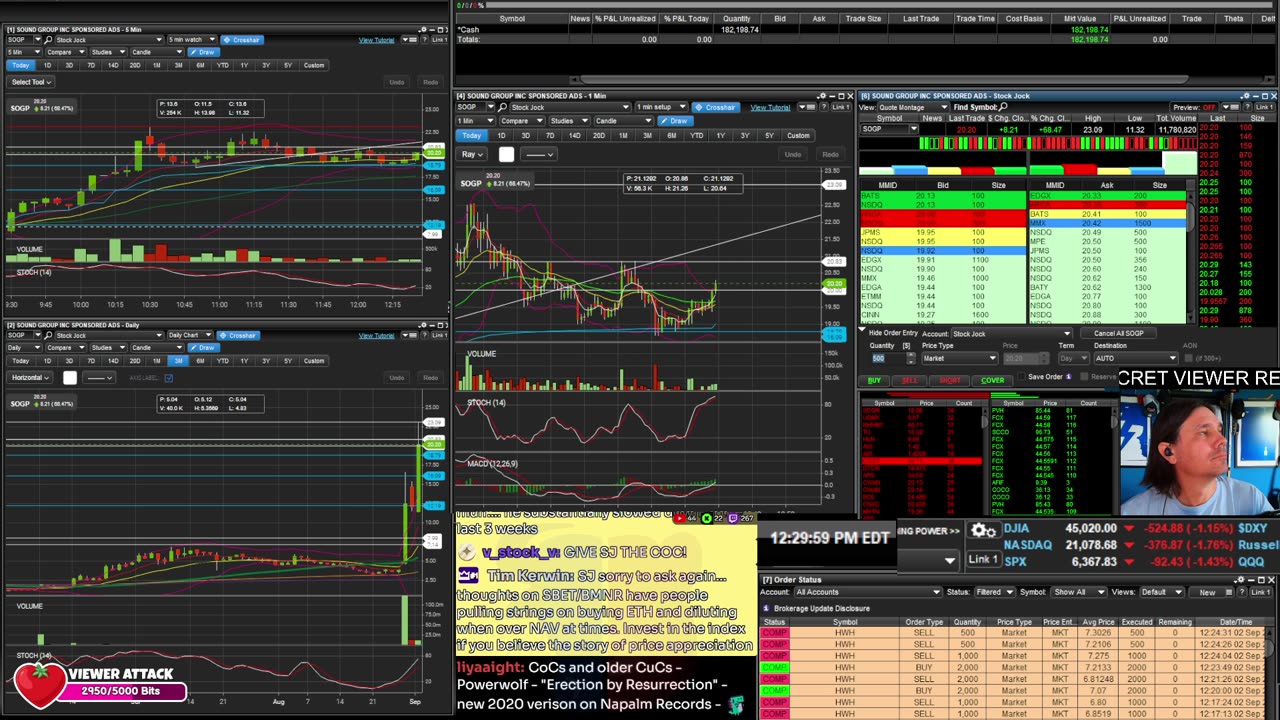Open the panel layout menu icon in 5 Min chart
Screen dimensions: 1280x720
point(409,40)
